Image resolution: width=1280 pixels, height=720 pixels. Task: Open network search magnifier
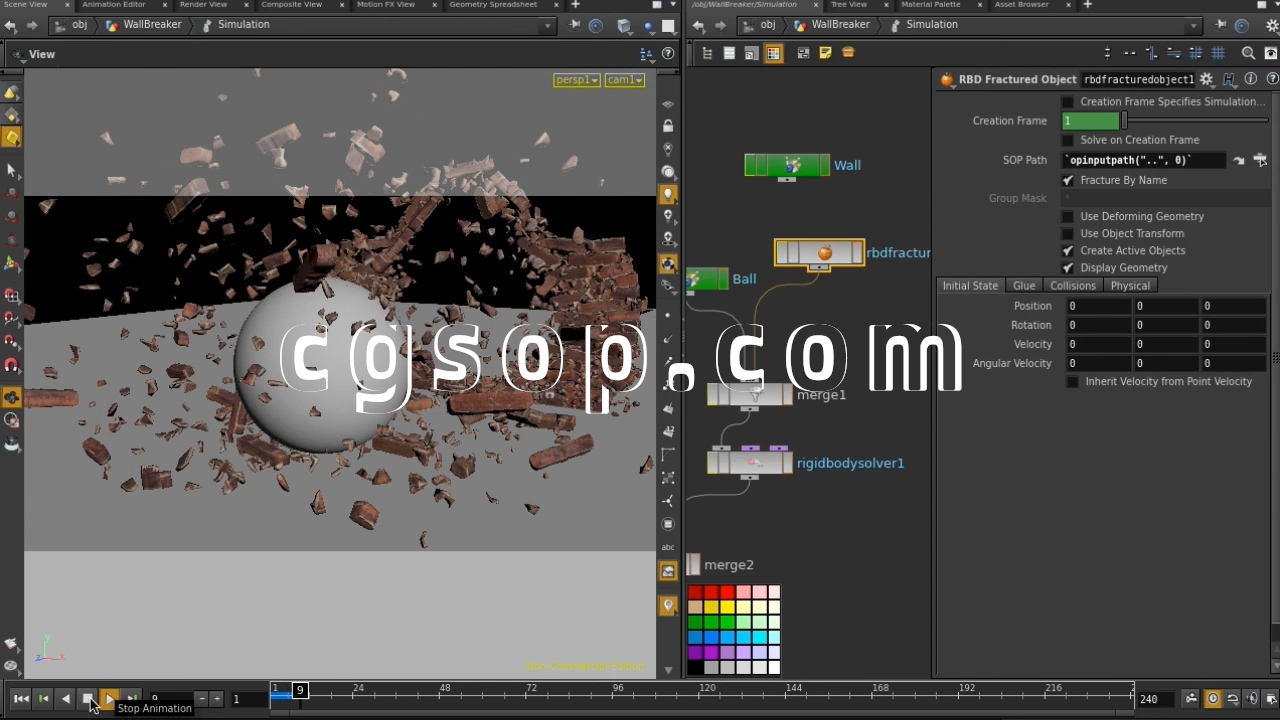(x=1248, y=53)
